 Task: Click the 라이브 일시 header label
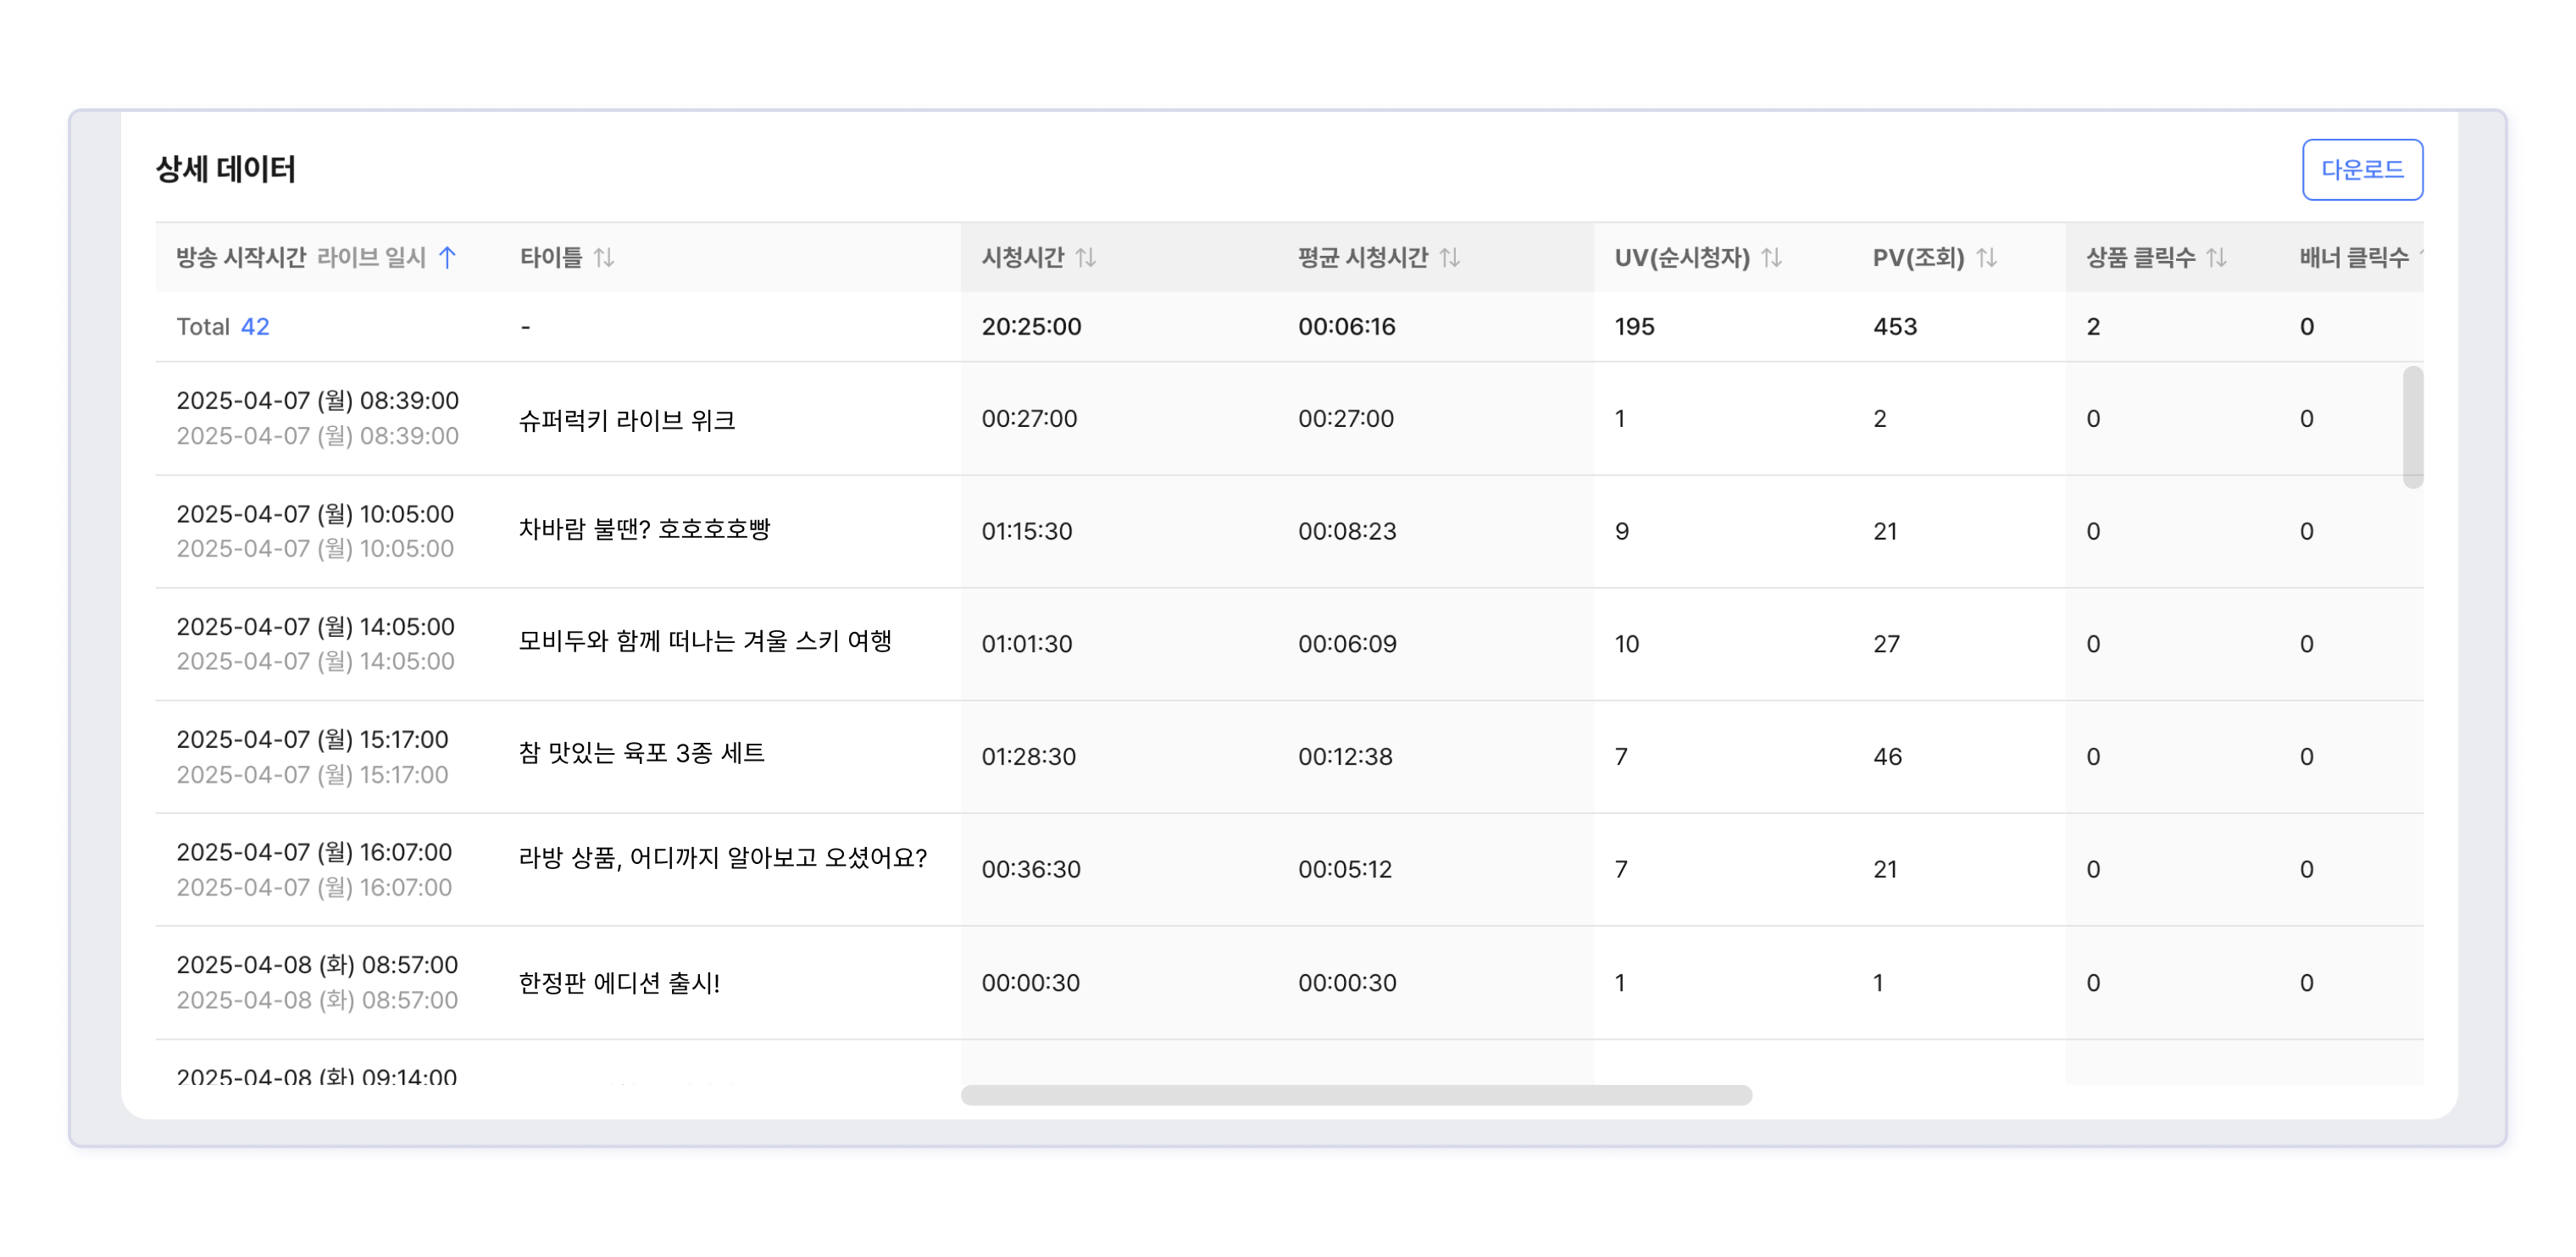coord(371,258)
